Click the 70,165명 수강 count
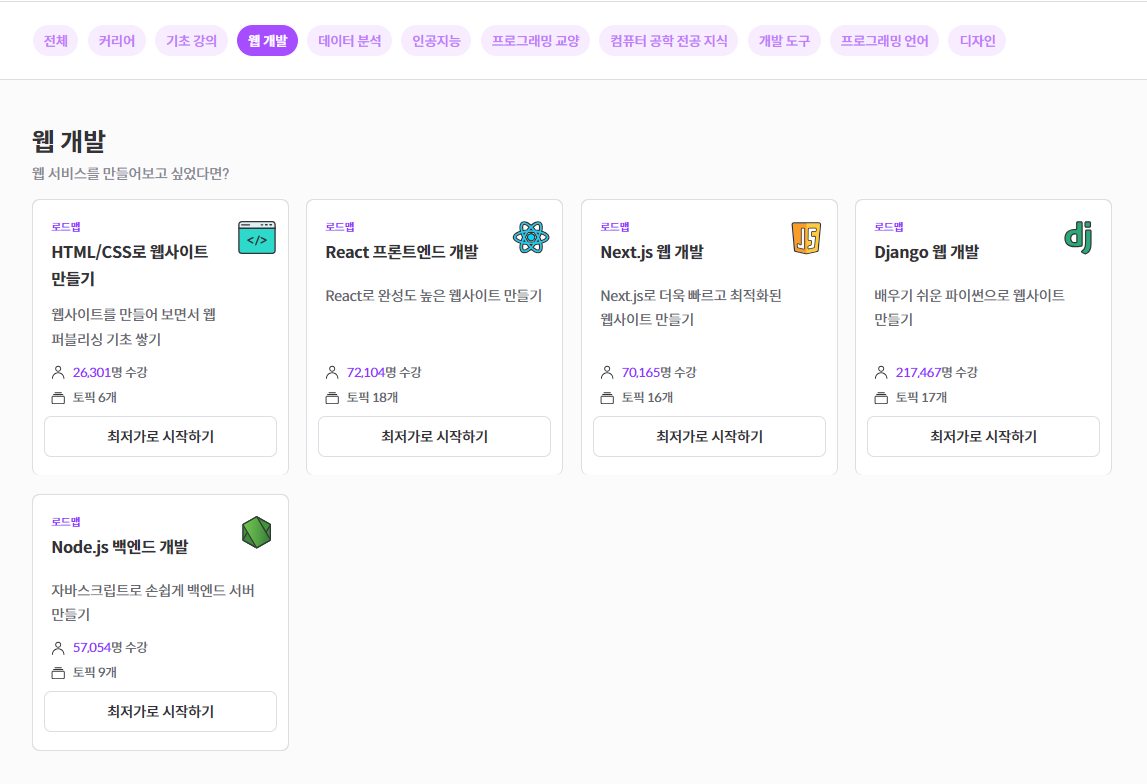Screen dimensions: 1147x784 pos(659,372)
